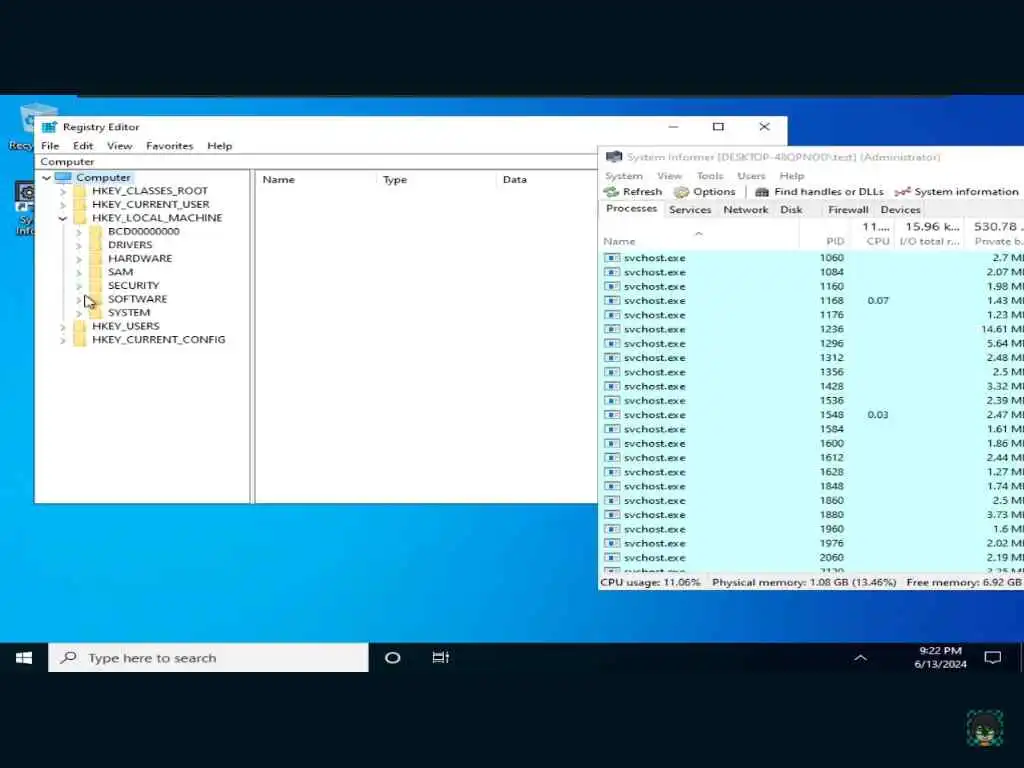Viewport: 1024px width, 768px height.
Task: Select svchost.exe row with PID 1848
Action: click(x=811, y=487)
